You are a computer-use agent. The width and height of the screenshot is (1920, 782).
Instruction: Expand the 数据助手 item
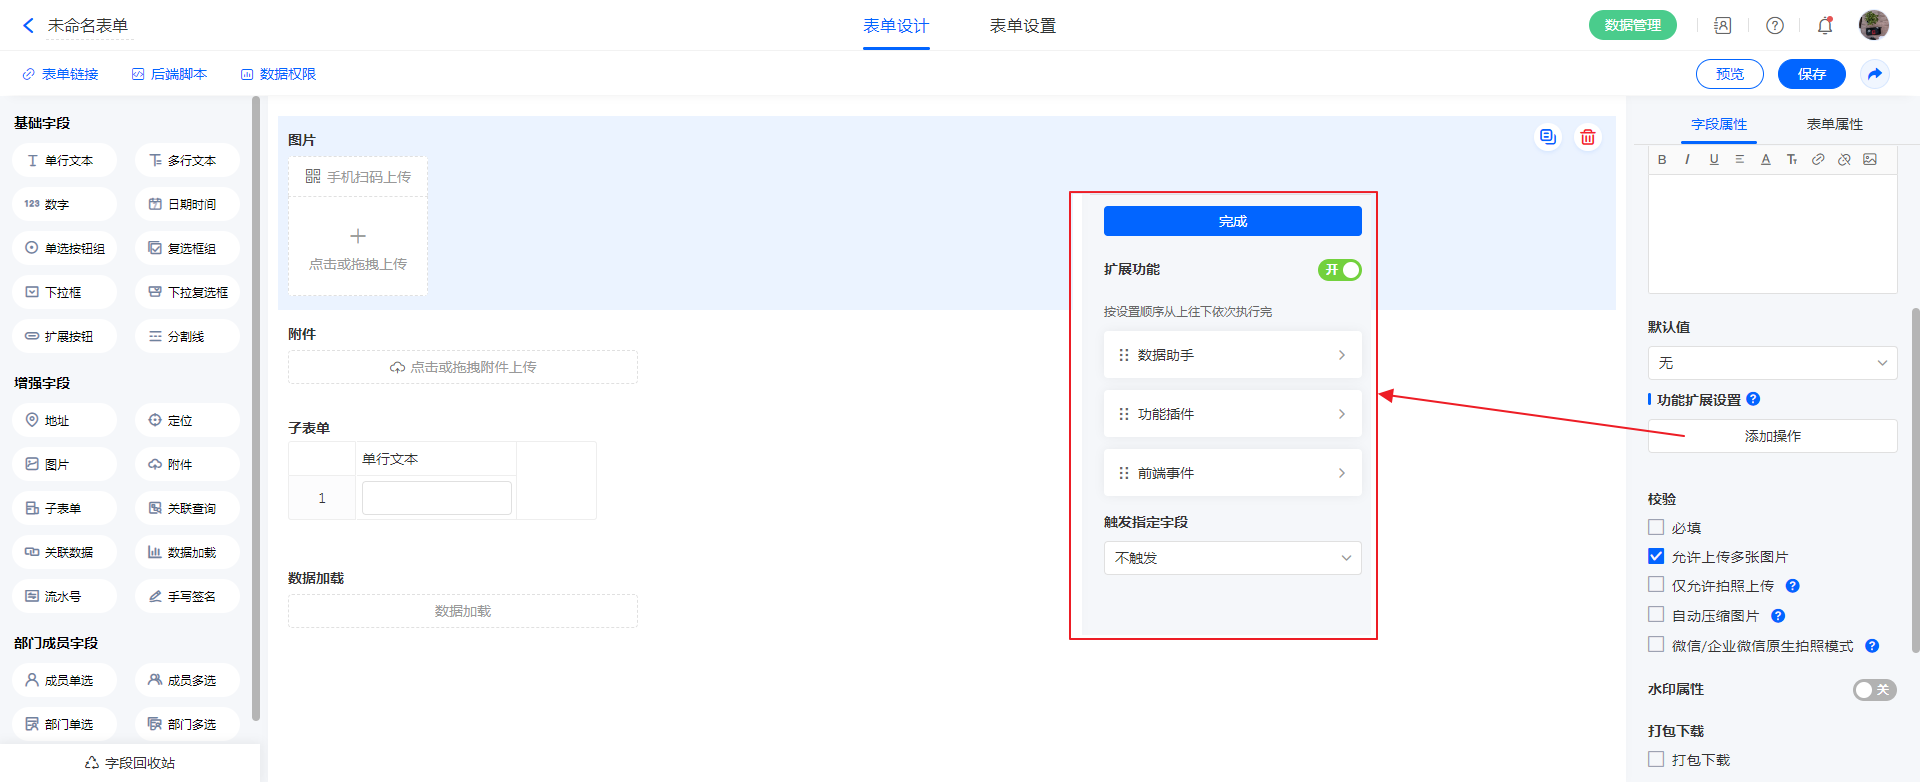(1232, 355)
